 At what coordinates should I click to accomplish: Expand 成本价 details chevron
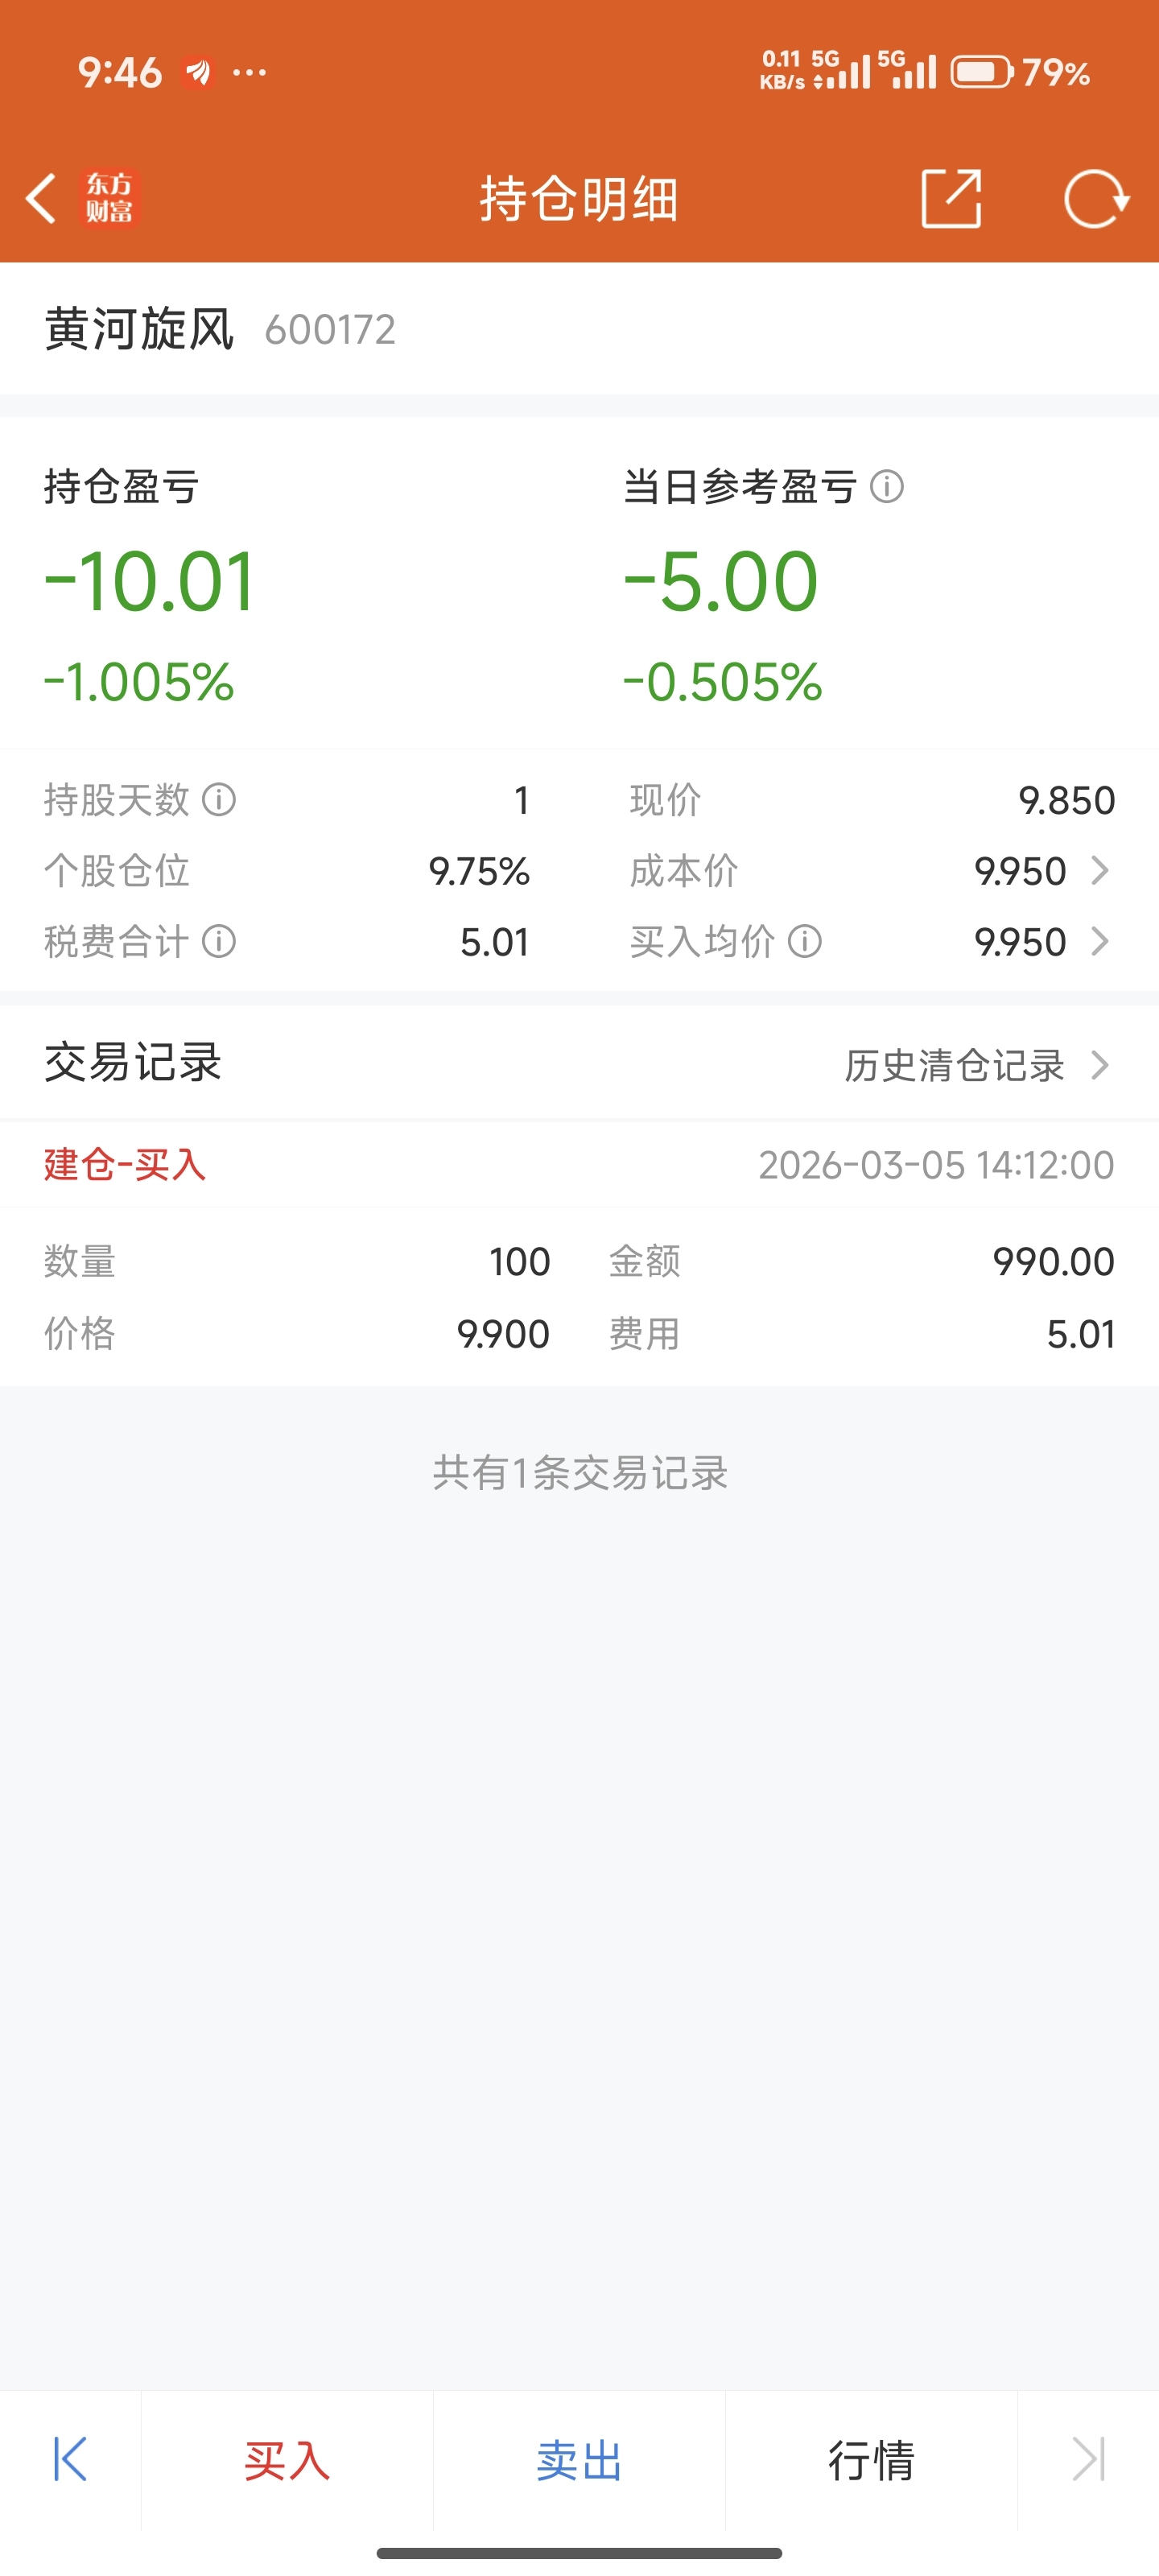(1100, 870)
